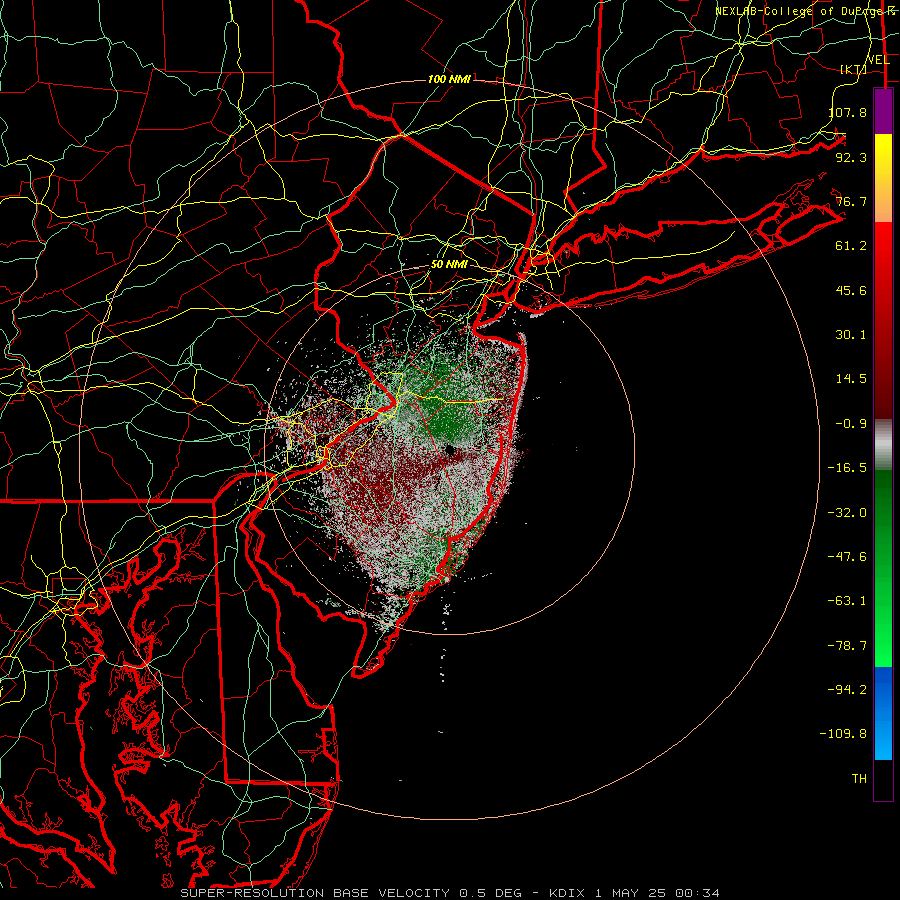Screen dimensions: 900x900
Task: Click the VEL legend heading
Action: coord(878,60)
